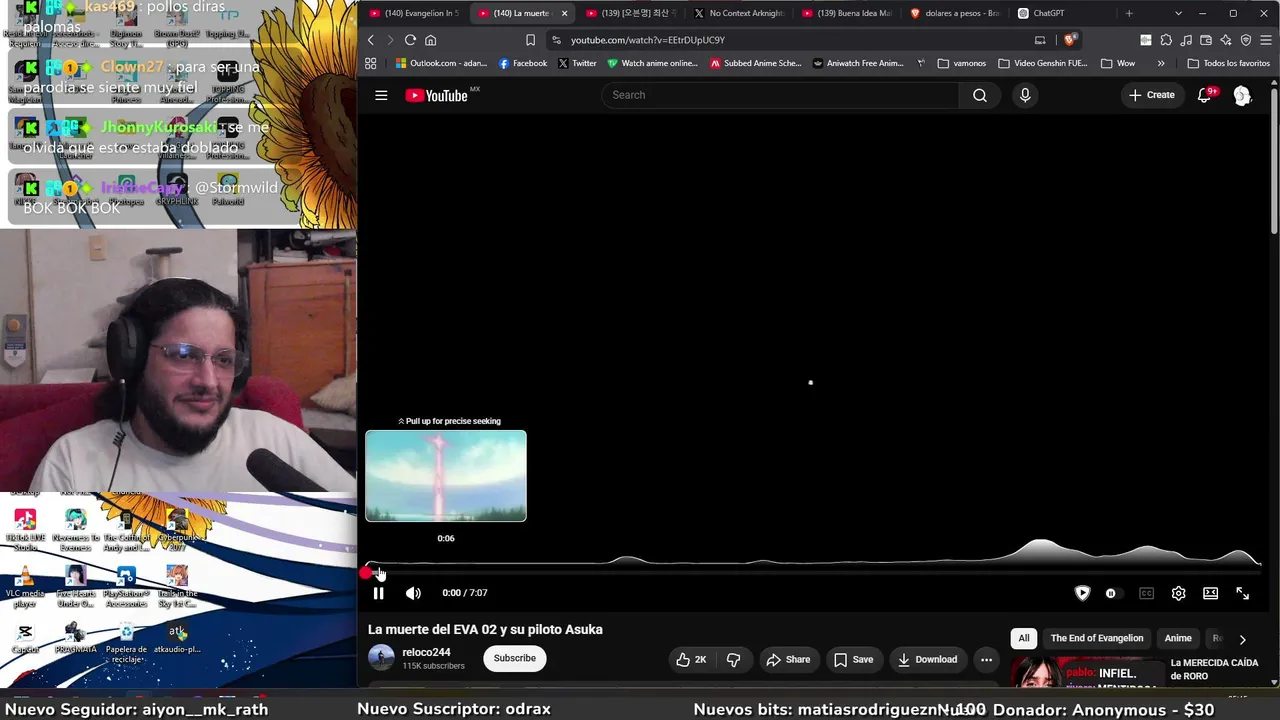The image size is (1280, 720).
Task: Show more filter chips with the arrow
Action: [1242, 639]
